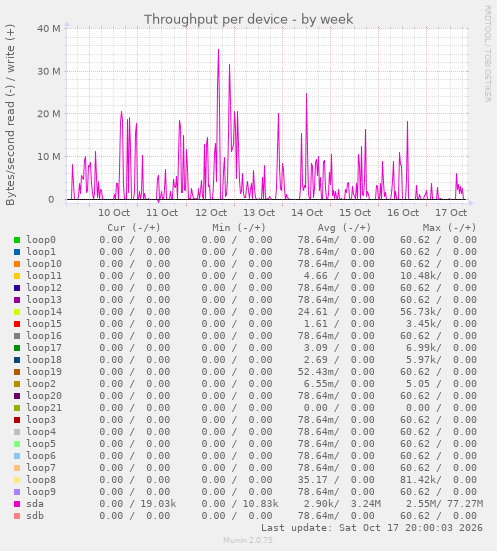
Task: Select the loop20 legend label
Action: 44,396
